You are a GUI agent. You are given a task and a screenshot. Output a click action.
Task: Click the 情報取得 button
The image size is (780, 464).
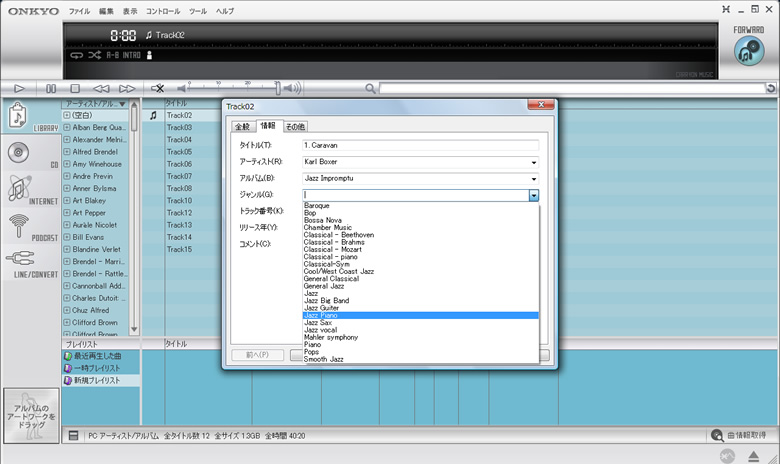point(739,435)
